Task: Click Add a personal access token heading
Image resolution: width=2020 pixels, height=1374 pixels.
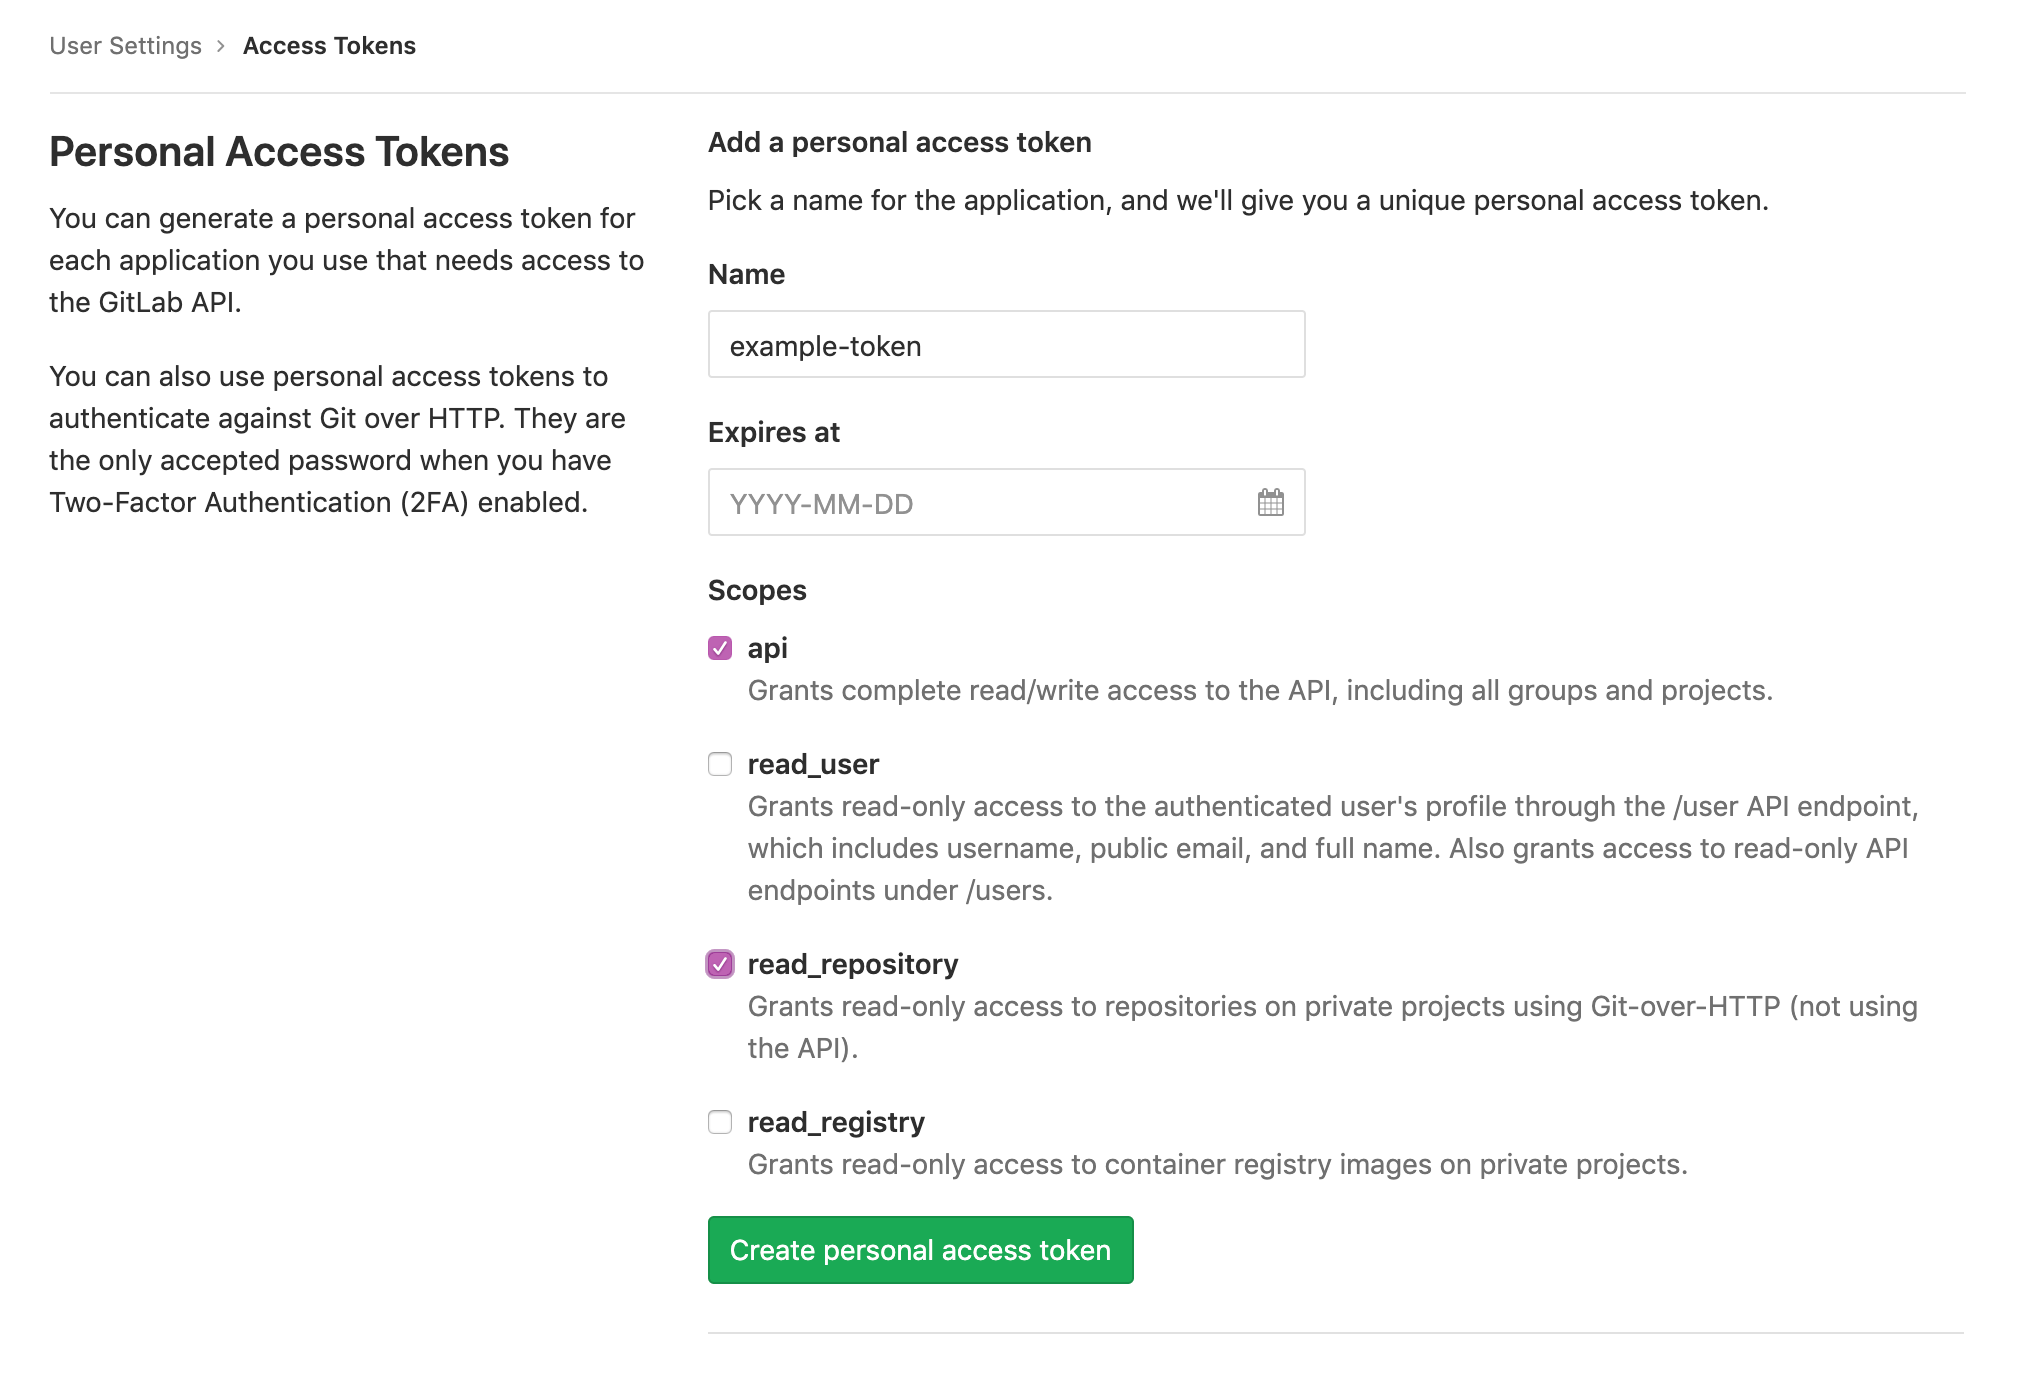Action: pyautogui.click(x=899, y=142)
